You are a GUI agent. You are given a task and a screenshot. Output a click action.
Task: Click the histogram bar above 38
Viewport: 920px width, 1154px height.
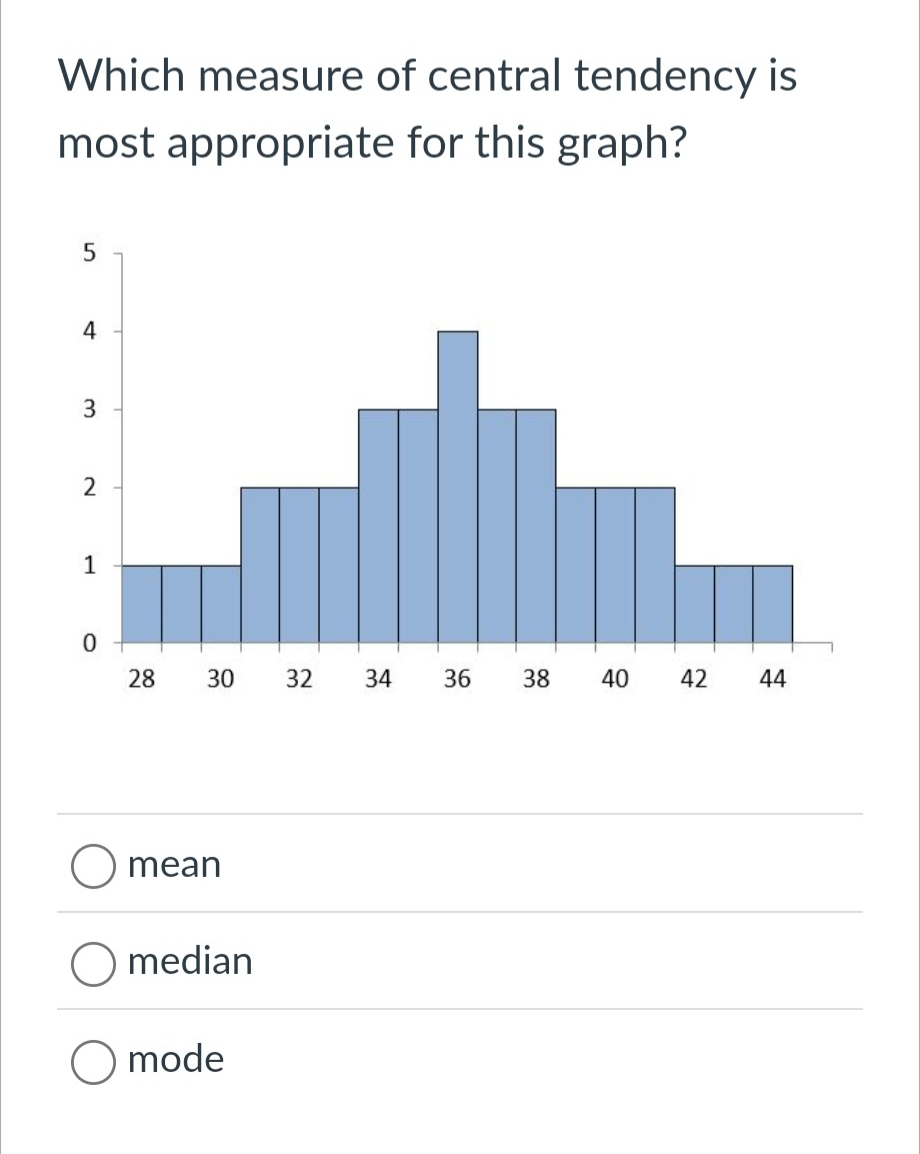pos(536,520)
